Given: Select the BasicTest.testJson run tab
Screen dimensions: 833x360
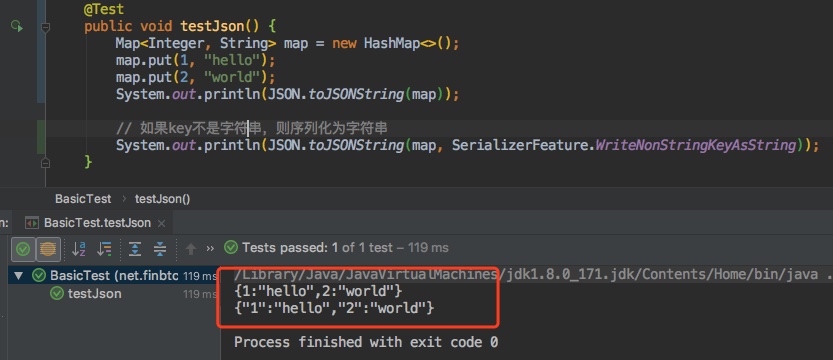Looking at the screenshot, I should pos(97,223).
